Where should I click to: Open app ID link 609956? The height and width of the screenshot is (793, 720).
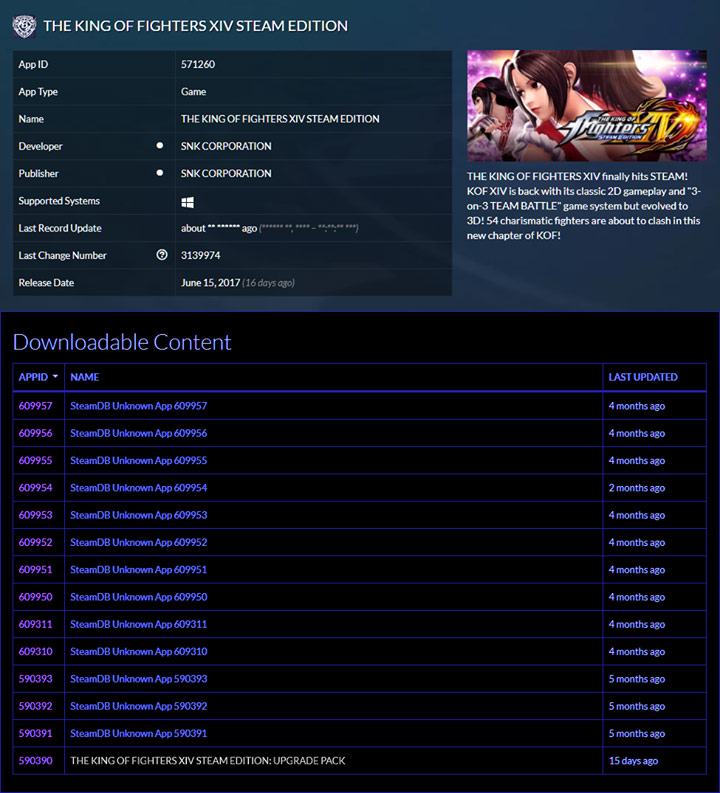tap(35, 433)
